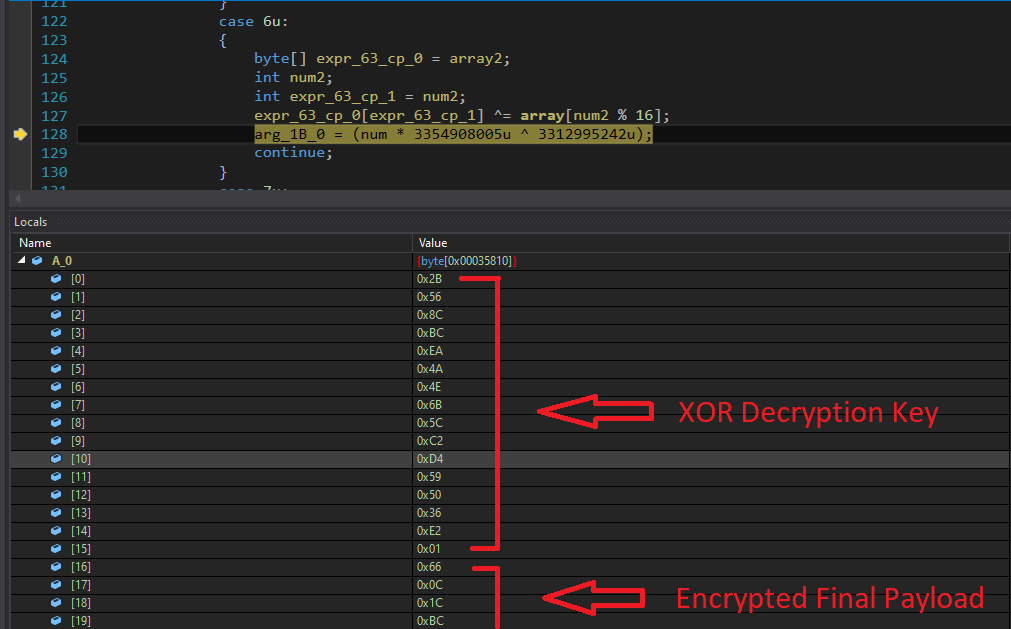Viewport: 1011px width, 629px height.
Task: Click the cube icon of element [12]
Action: (x=56, y=495)
